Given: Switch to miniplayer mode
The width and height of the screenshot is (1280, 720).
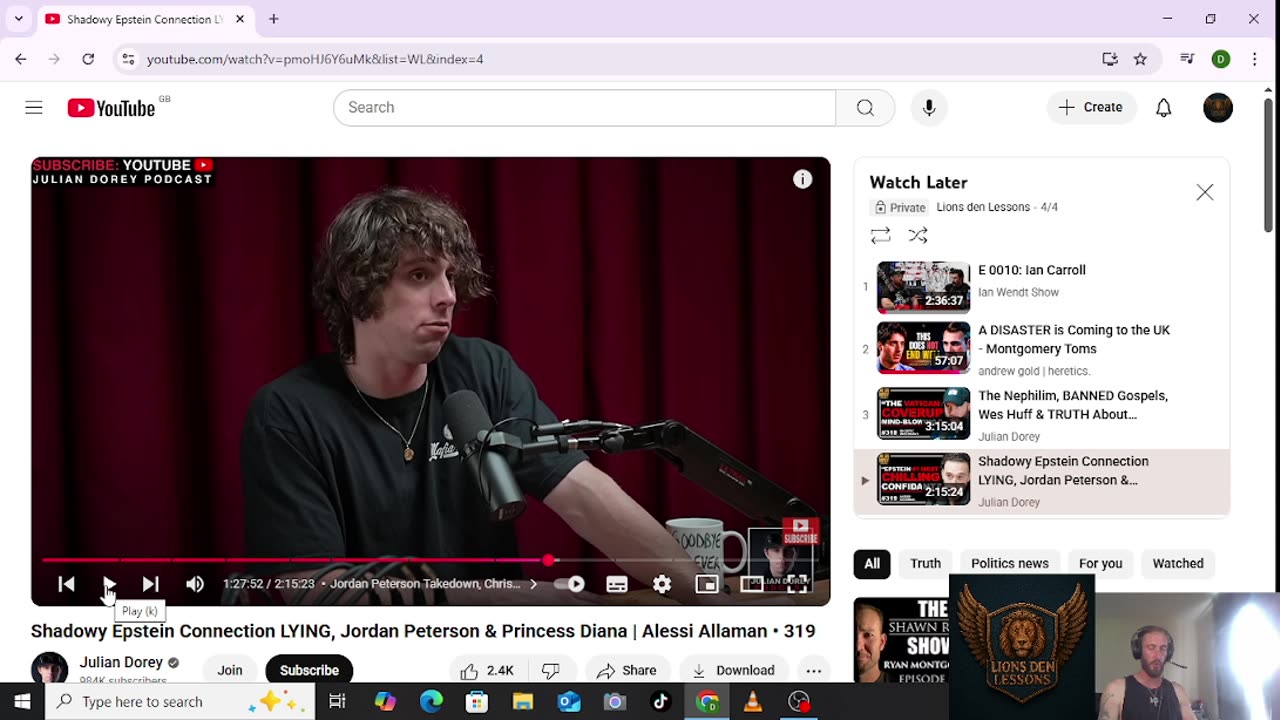Looking at the screenshot, I should (x=707, y=584).
